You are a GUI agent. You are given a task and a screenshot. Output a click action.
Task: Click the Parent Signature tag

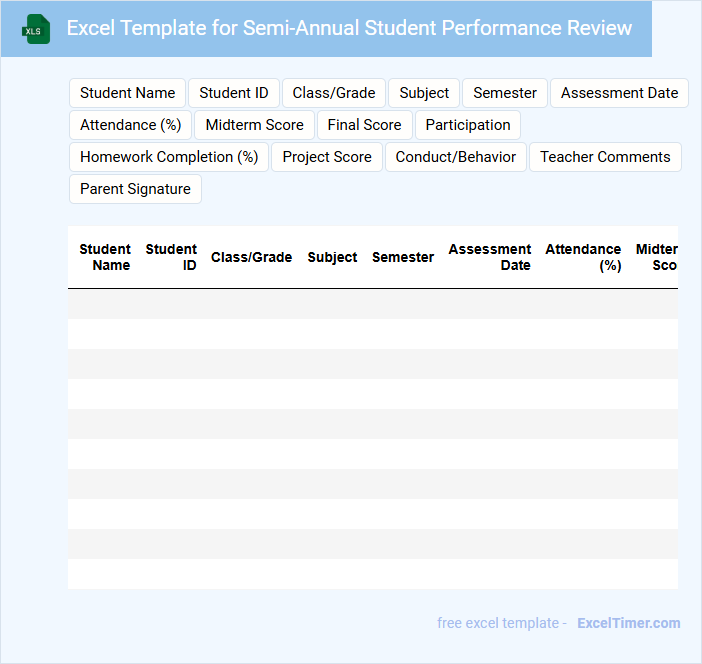tap(135, 189)
